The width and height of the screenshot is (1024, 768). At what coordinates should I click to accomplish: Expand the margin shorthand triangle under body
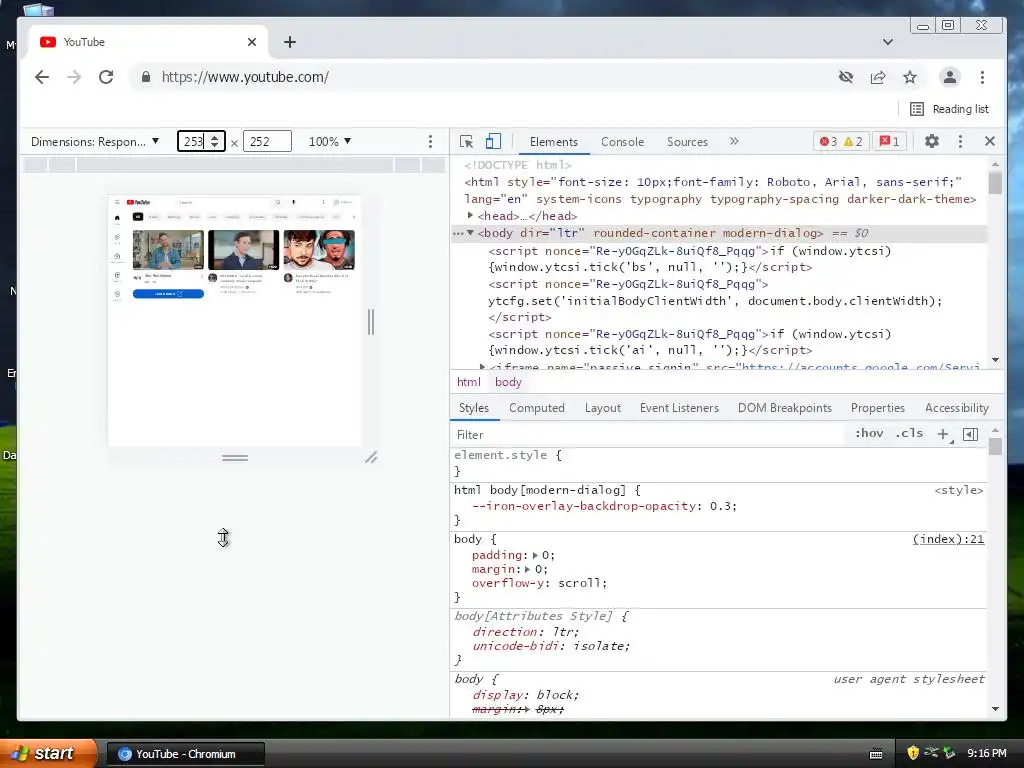528,569
